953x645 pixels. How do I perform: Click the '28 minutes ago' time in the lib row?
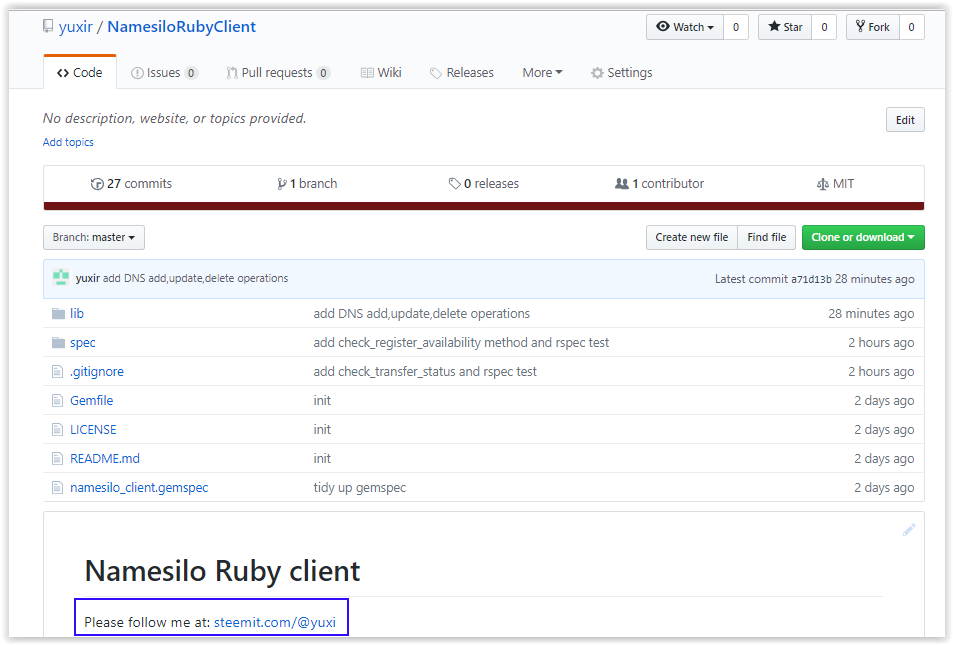click(x=871, y=314)
